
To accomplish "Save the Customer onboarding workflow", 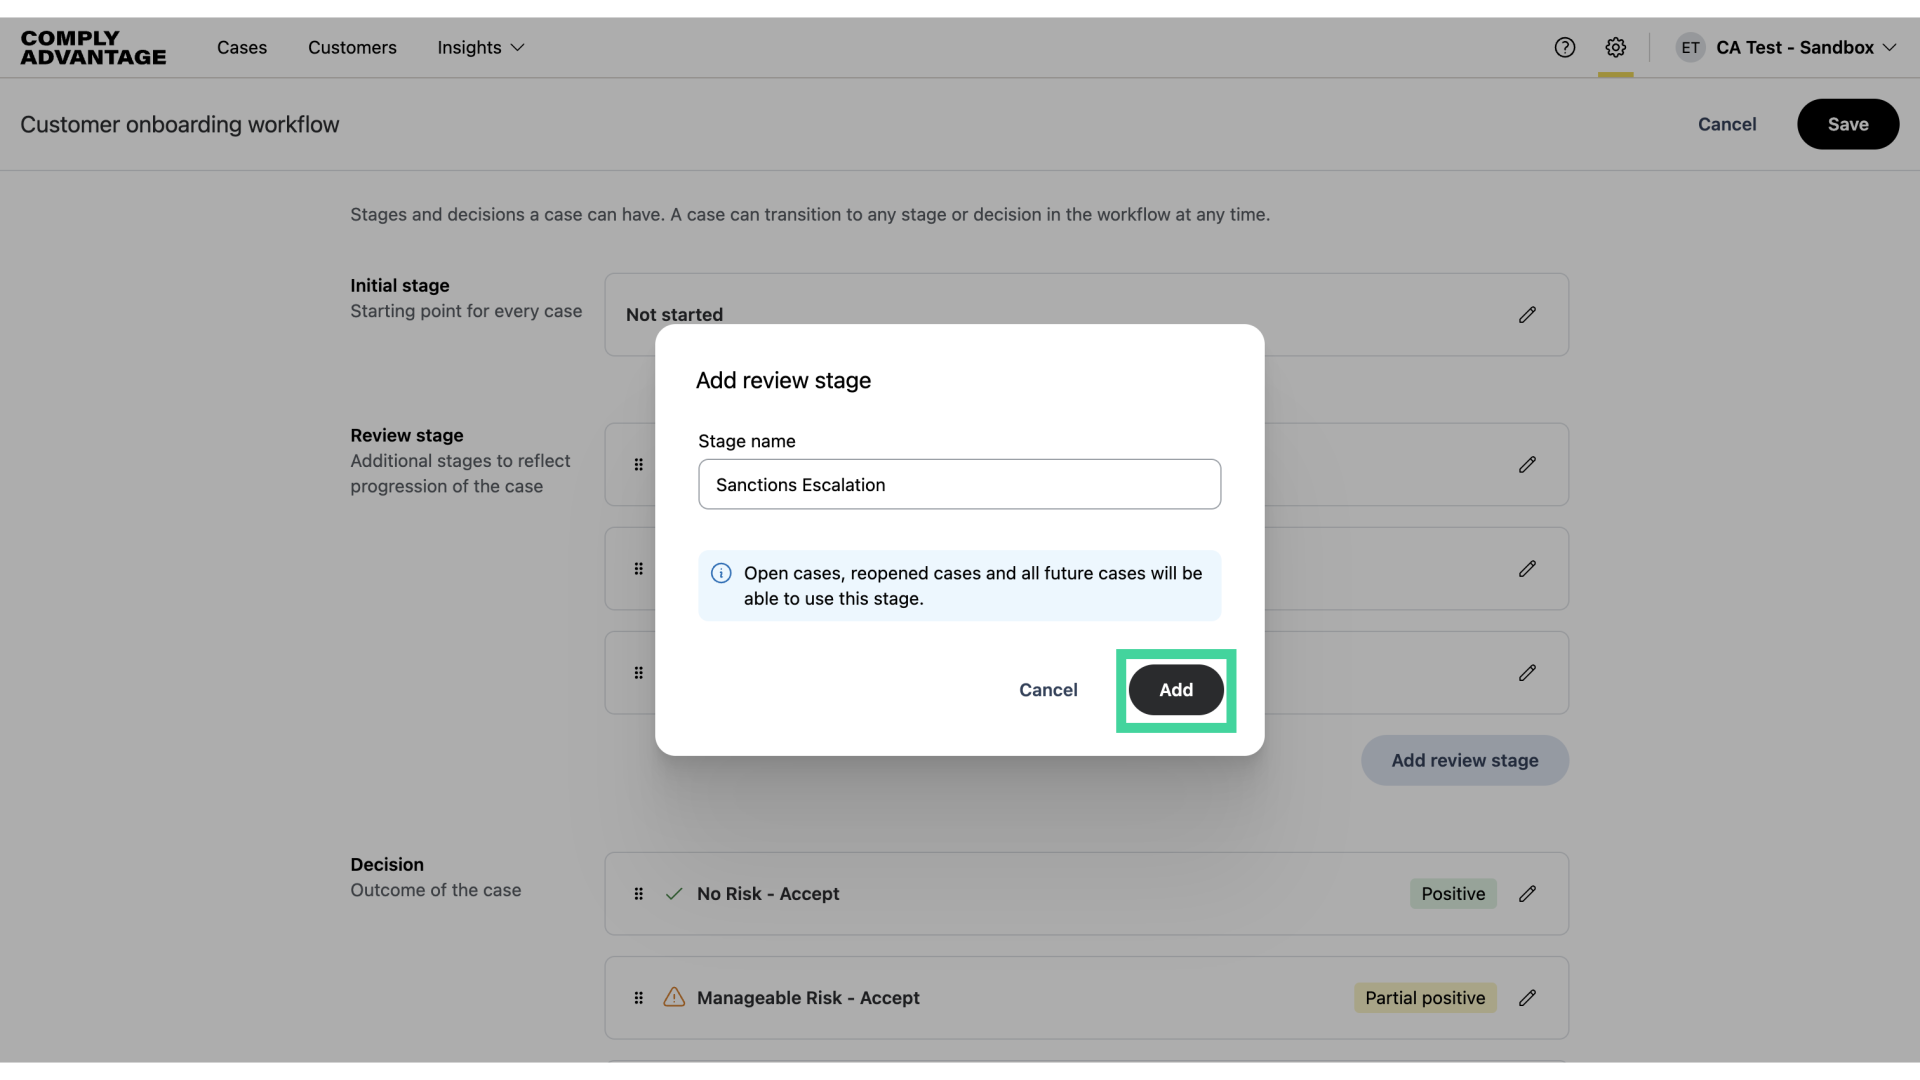I will (1848, 124).
